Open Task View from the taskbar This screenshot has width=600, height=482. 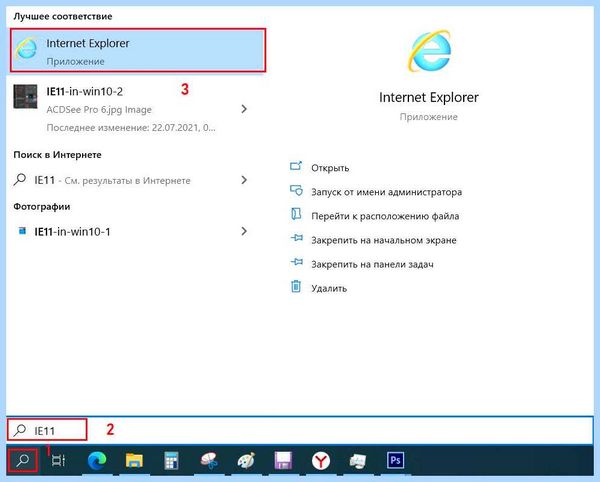coord(58,460)
